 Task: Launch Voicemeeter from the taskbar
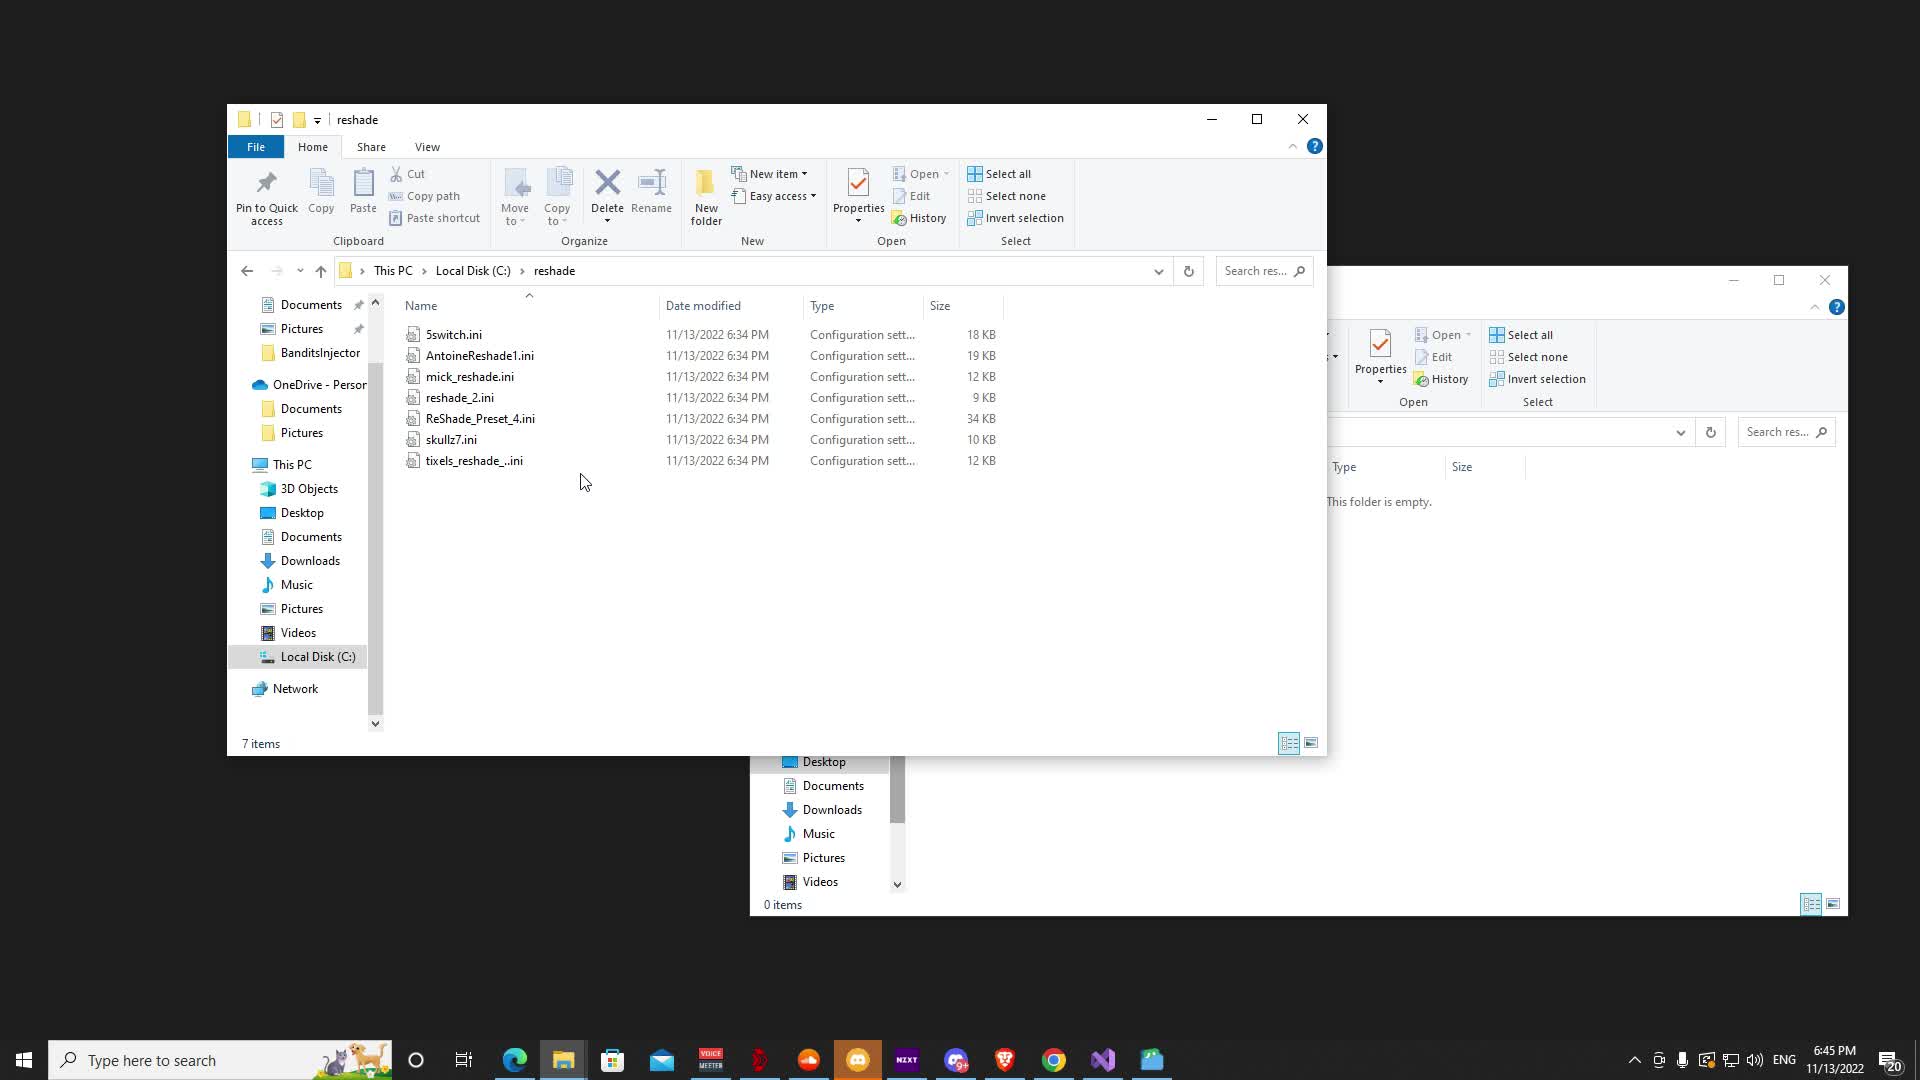pos(710,1059)
